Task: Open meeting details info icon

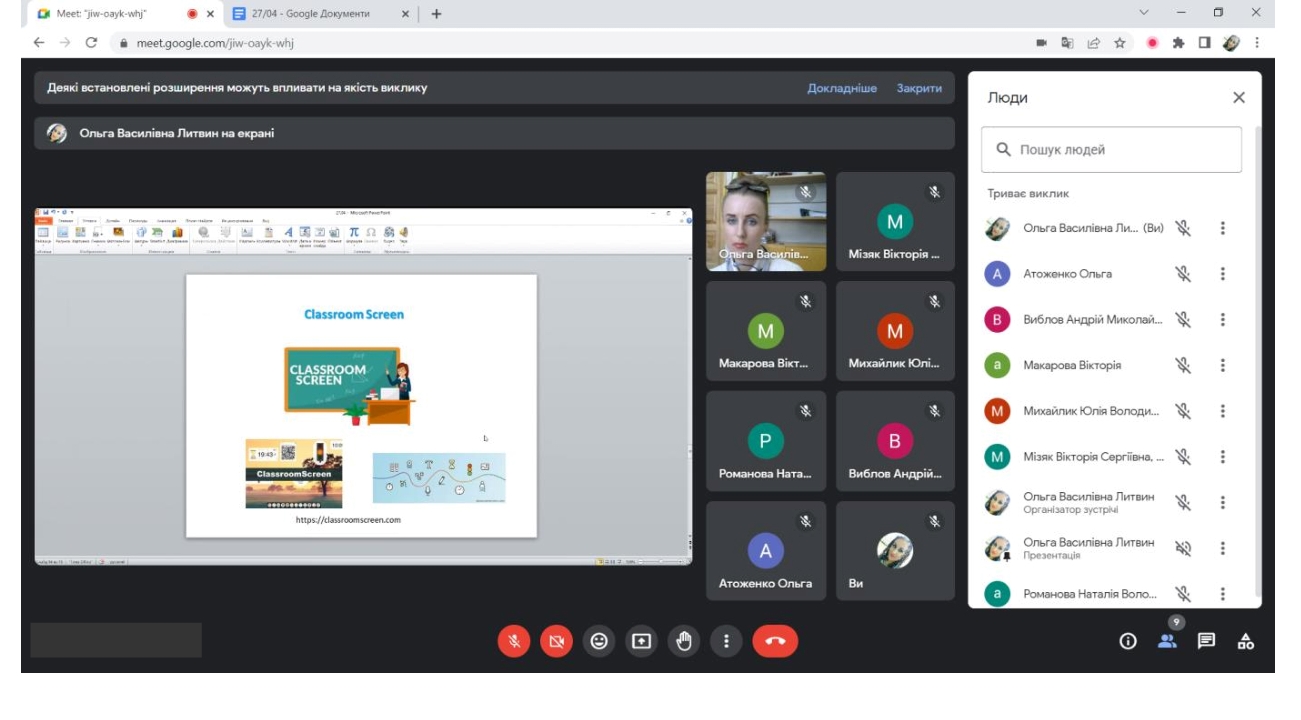Action: coord(1128,642)
